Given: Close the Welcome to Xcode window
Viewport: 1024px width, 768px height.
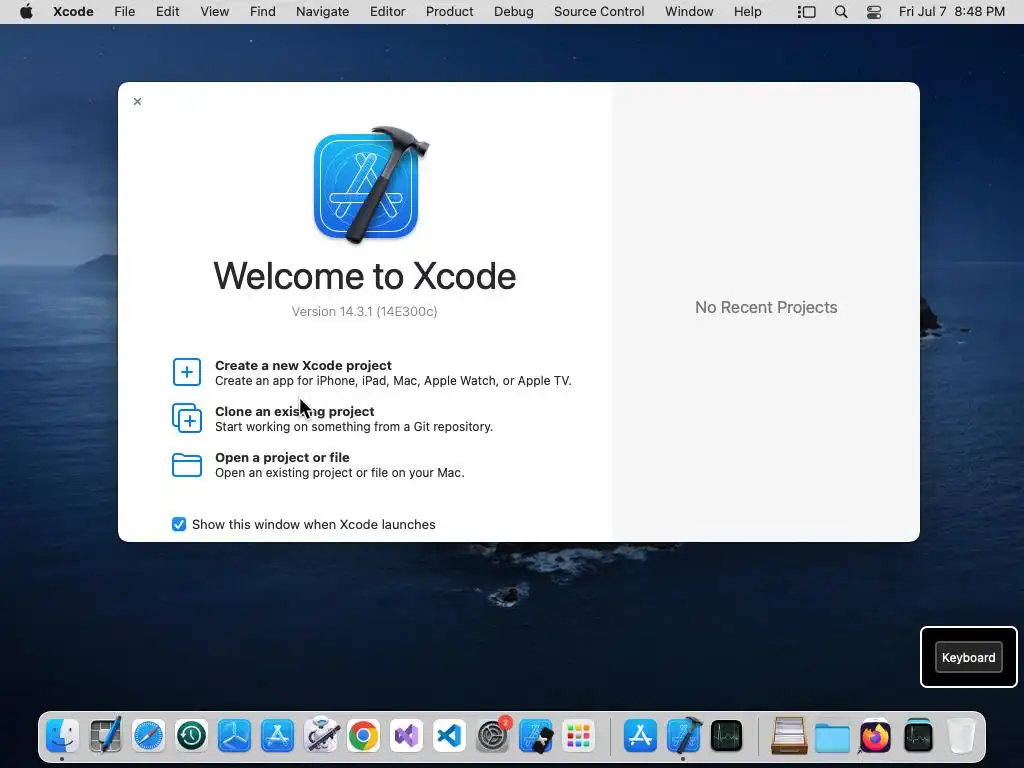Looking at the screenshot, I should pos(137,101).
